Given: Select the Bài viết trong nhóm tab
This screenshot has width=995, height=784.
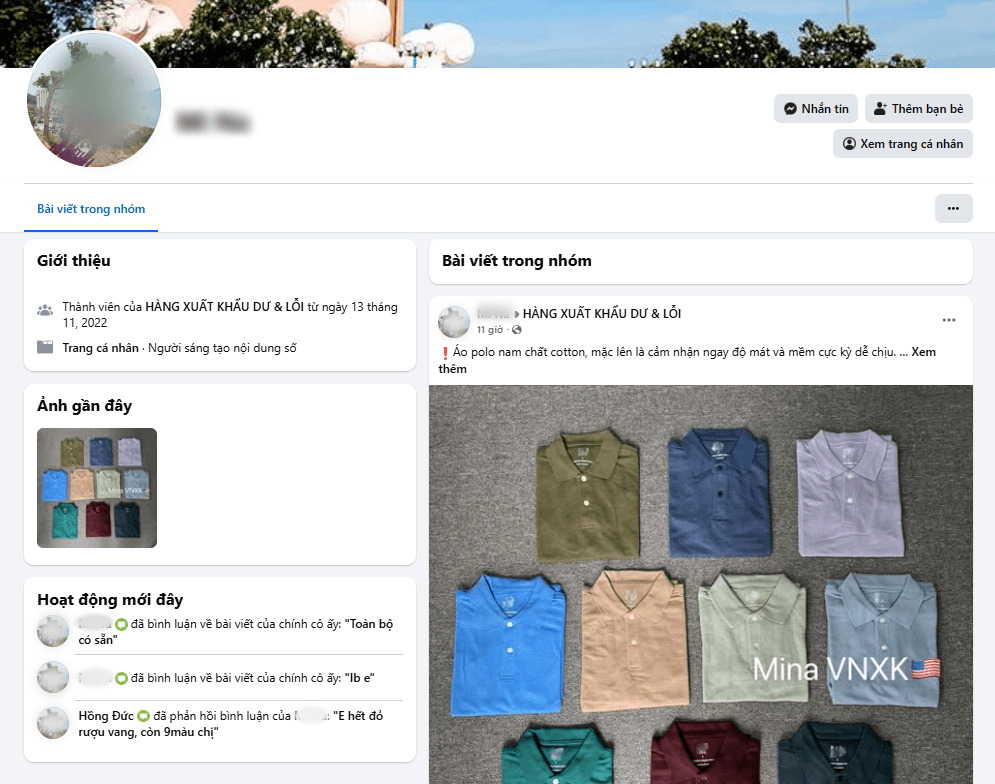Looking at the screenshot, I should pyautogui.click(x=91, y=209).
